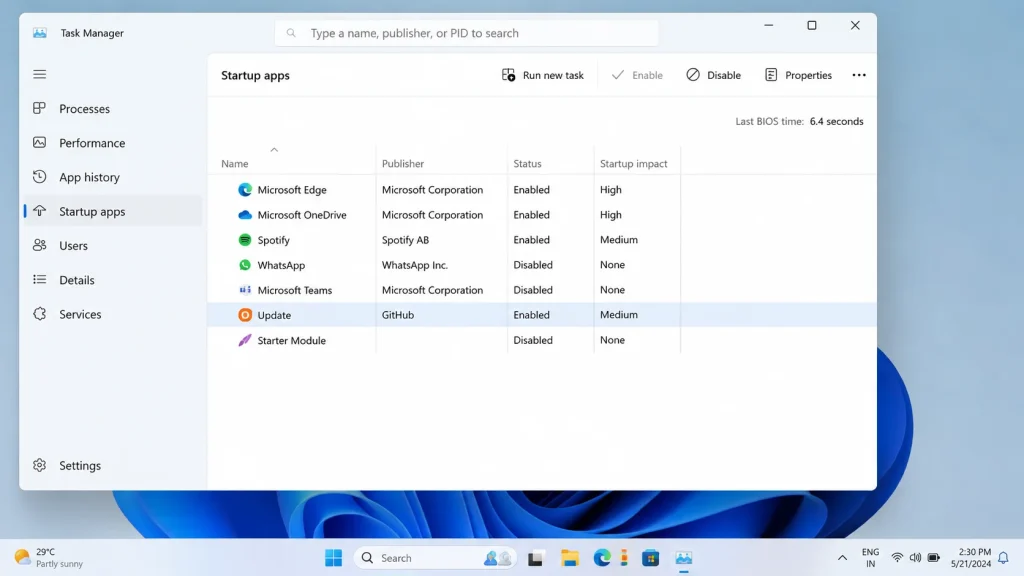Click Run new task button
Image resolution: width=1024 pixels, height=576 pixels.
pos(543,75)
